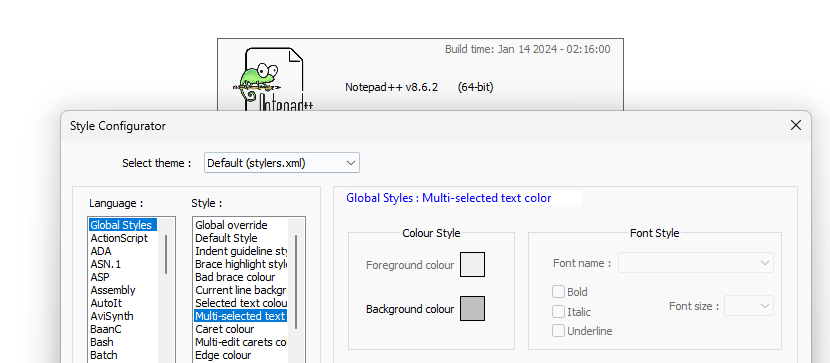830x363 pixels.
Task: Close the Style Configurator dialog
Action: pos(796,125)
